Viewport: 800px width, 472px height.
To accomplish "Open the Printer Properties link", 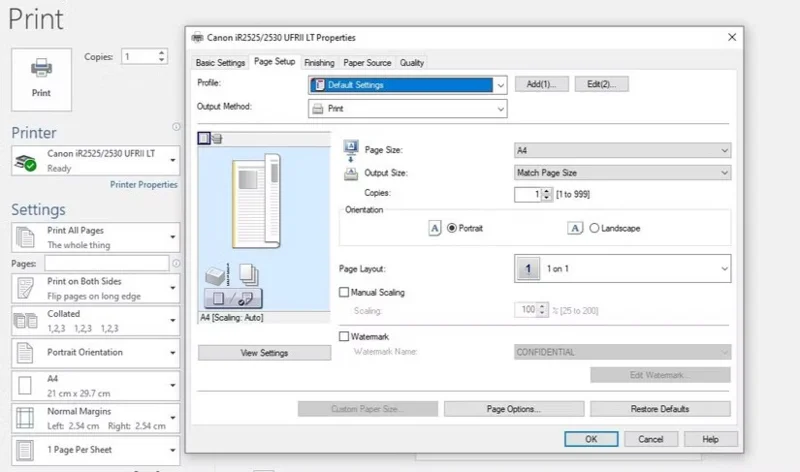I will coord(144,185).
